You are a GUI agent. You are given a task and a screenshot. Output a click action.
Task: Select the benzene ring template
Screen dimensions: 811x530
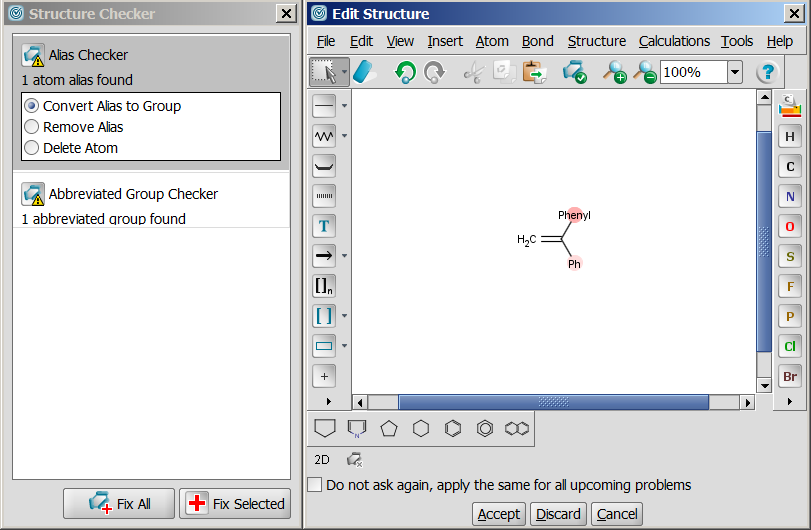tap(453, 428)
